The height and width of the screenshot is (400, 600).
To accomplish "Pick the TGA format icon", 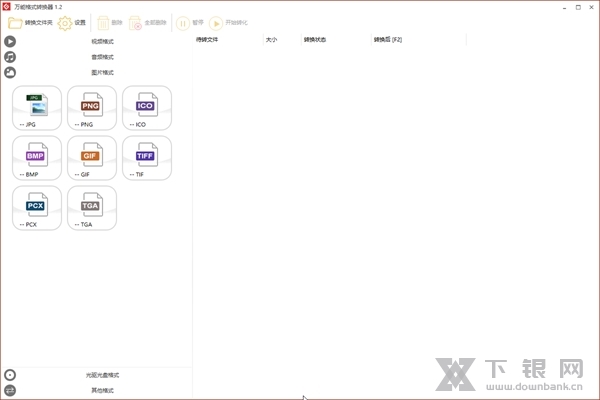I will click(x=92, y=208).
